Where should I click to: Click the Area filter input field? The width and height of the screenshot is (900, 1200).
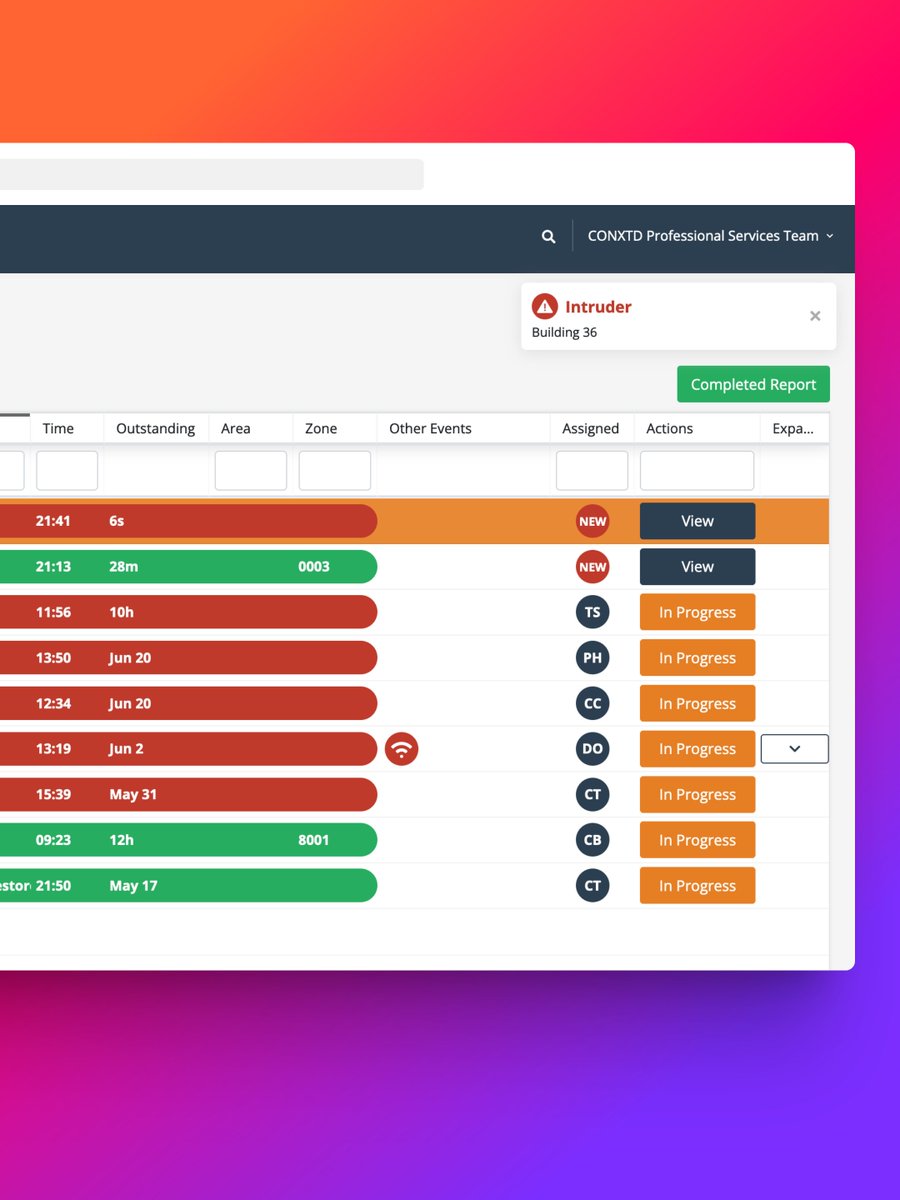pyautogui.click(x=250, y=470)
